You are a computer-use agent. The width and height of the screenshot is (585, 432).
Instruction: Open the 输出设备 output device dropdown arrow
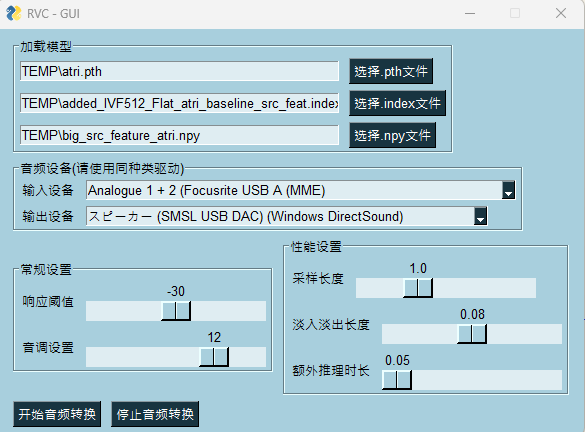tap(480, 216)
